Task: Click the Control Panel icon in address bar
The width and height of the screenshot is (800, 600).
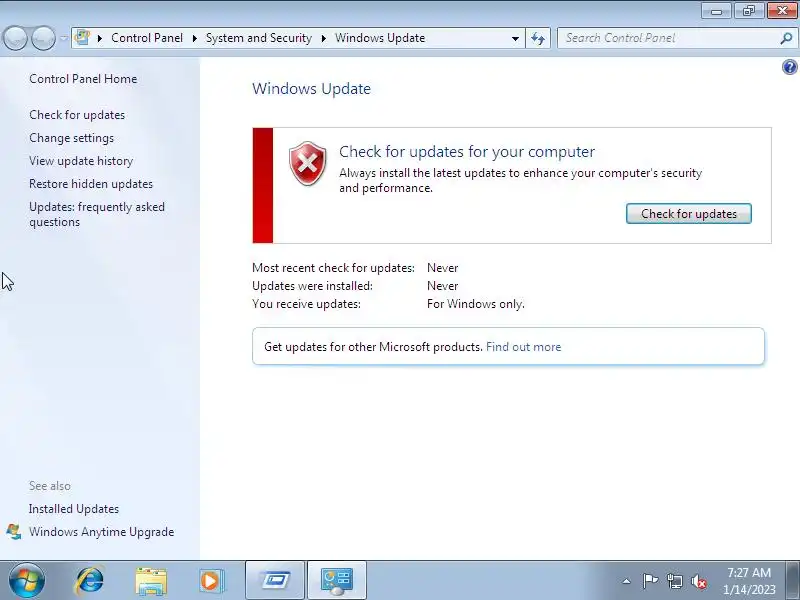Action: (x=82, y=38)
